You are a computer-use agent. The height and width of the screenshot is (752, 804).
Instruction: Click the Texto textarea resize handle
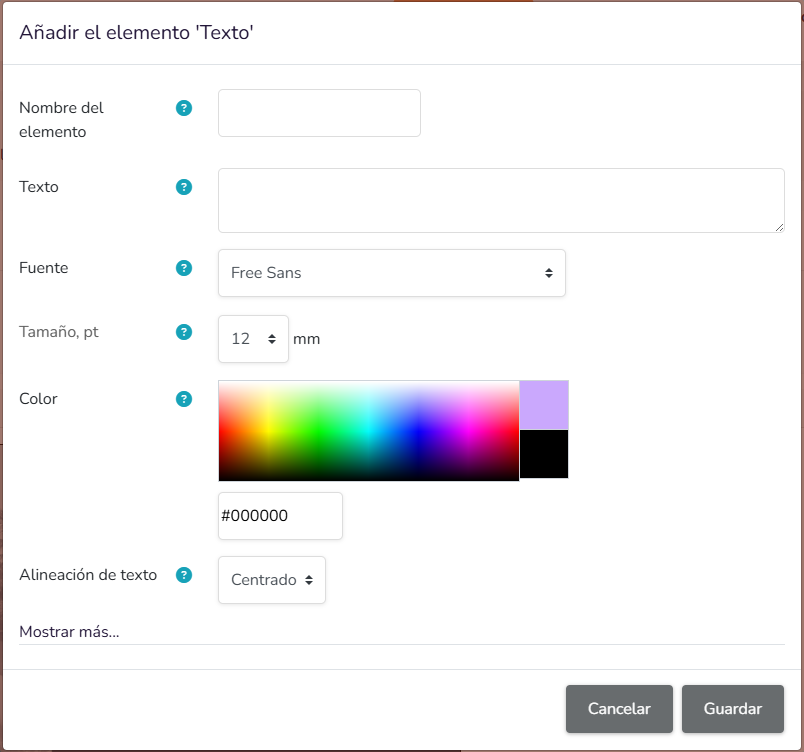(x=779, y=228)
